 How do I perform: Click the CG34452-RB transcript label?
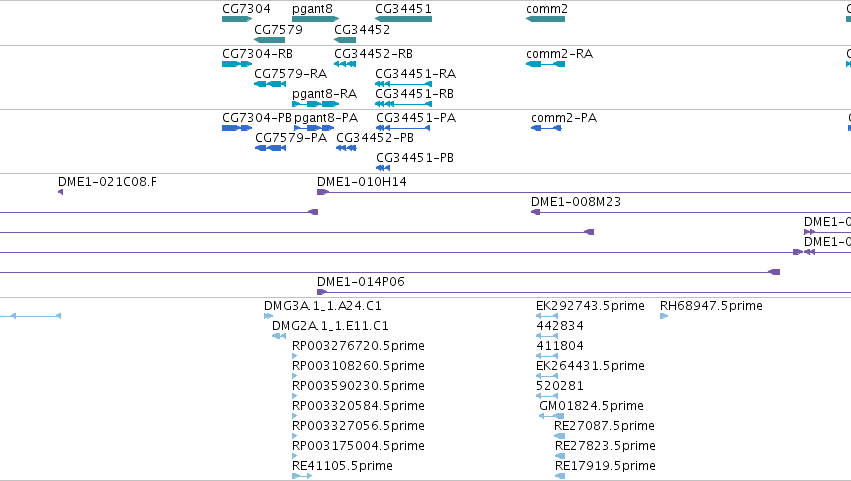click(x=373, y=54)
